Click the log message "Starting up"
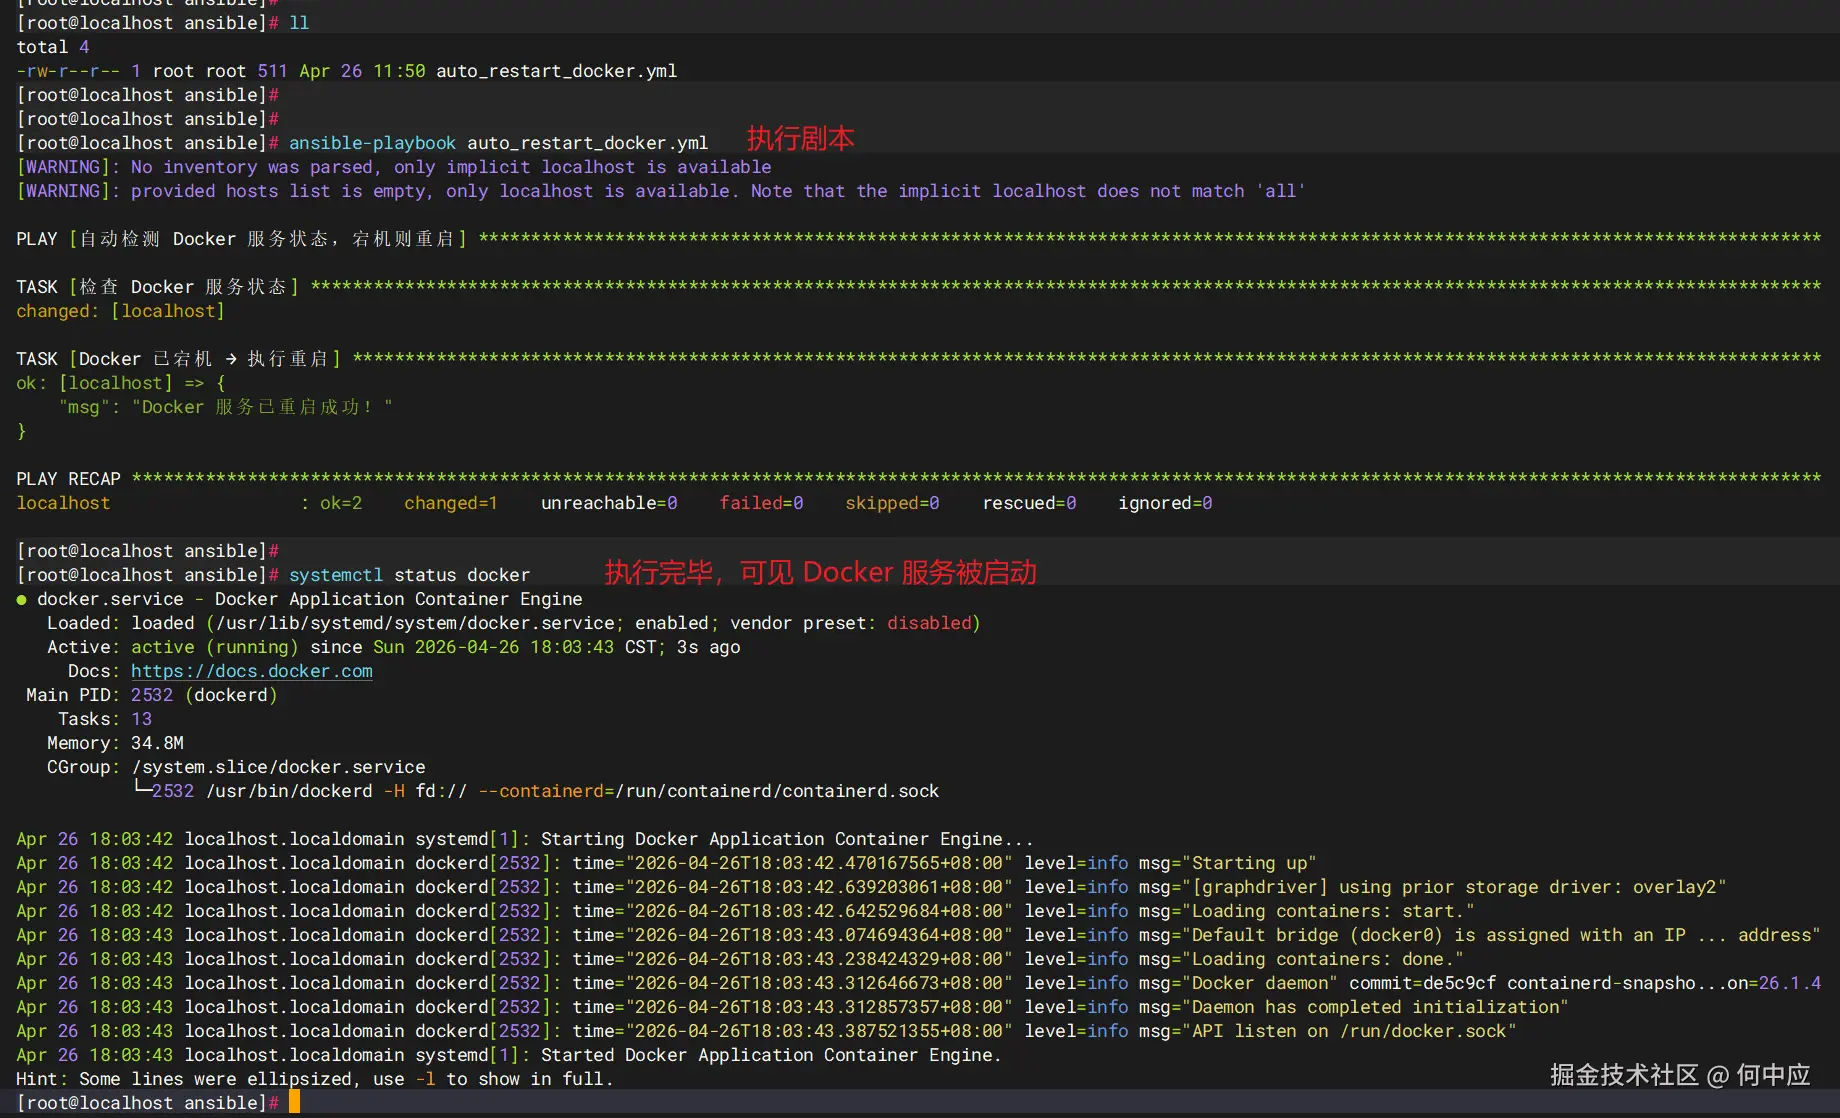1840x1118 pixels. [x=1249, y=863]
